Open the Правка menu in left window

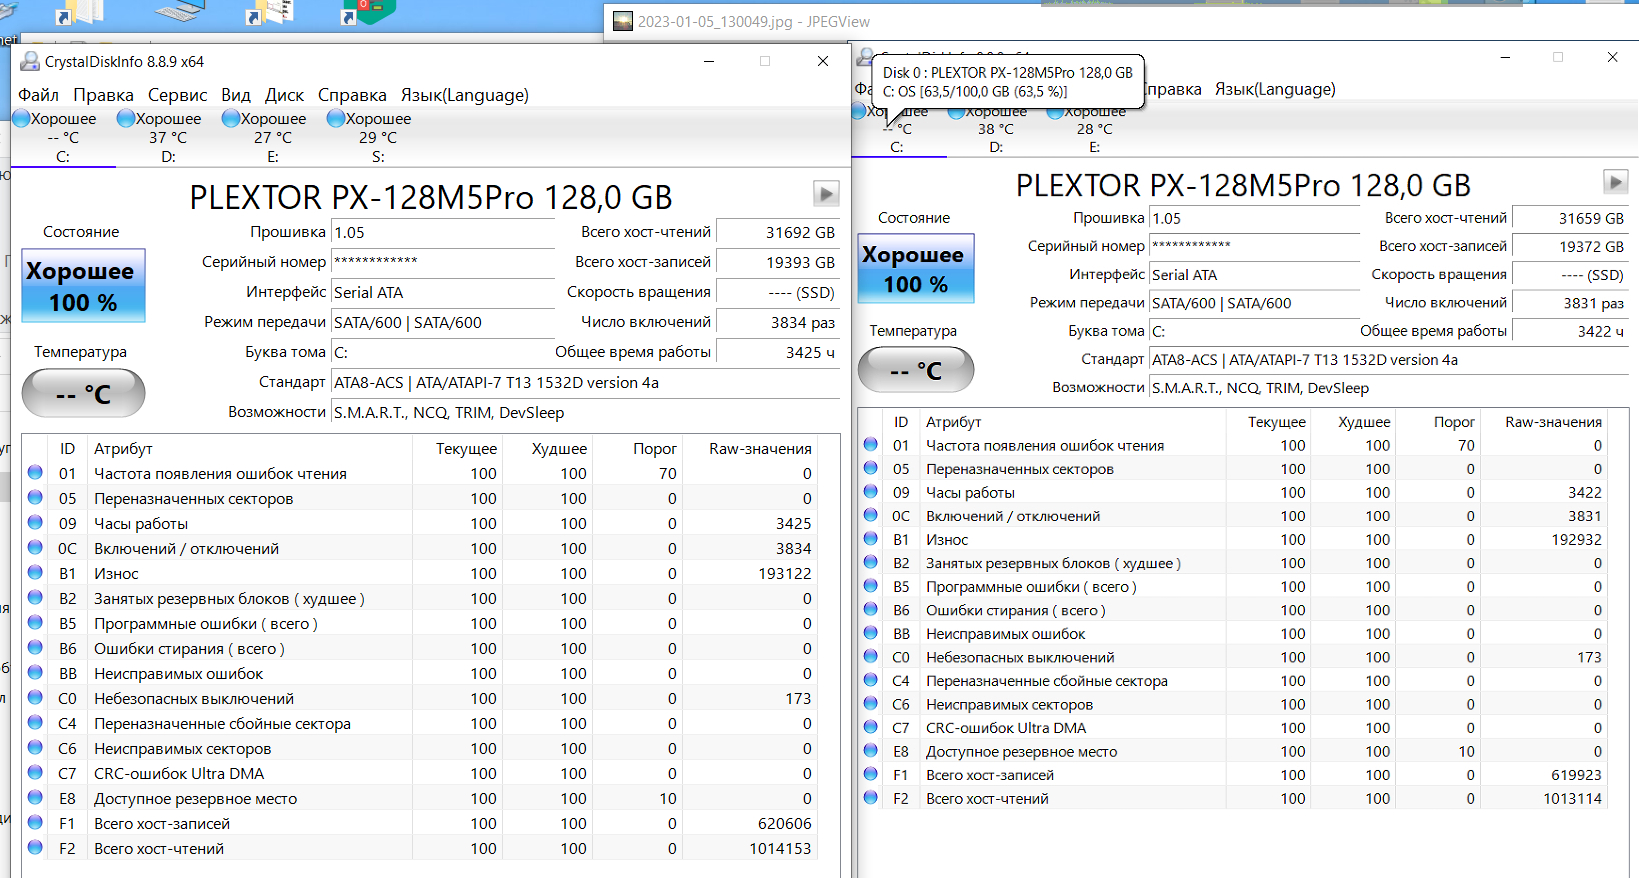(x=103, y=95)
